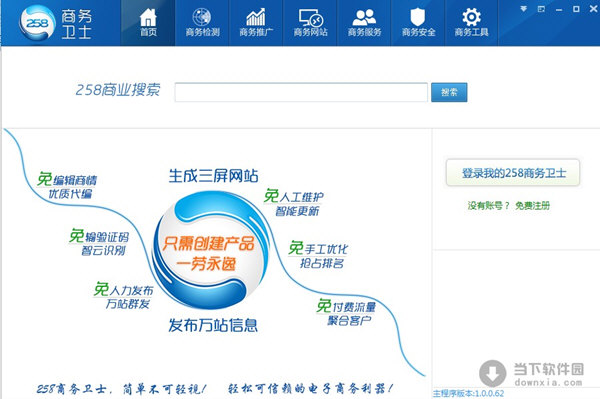Click the 主程序版本:1.0.0.62 version text
This screenshot has height=399, width=600.
468,393
